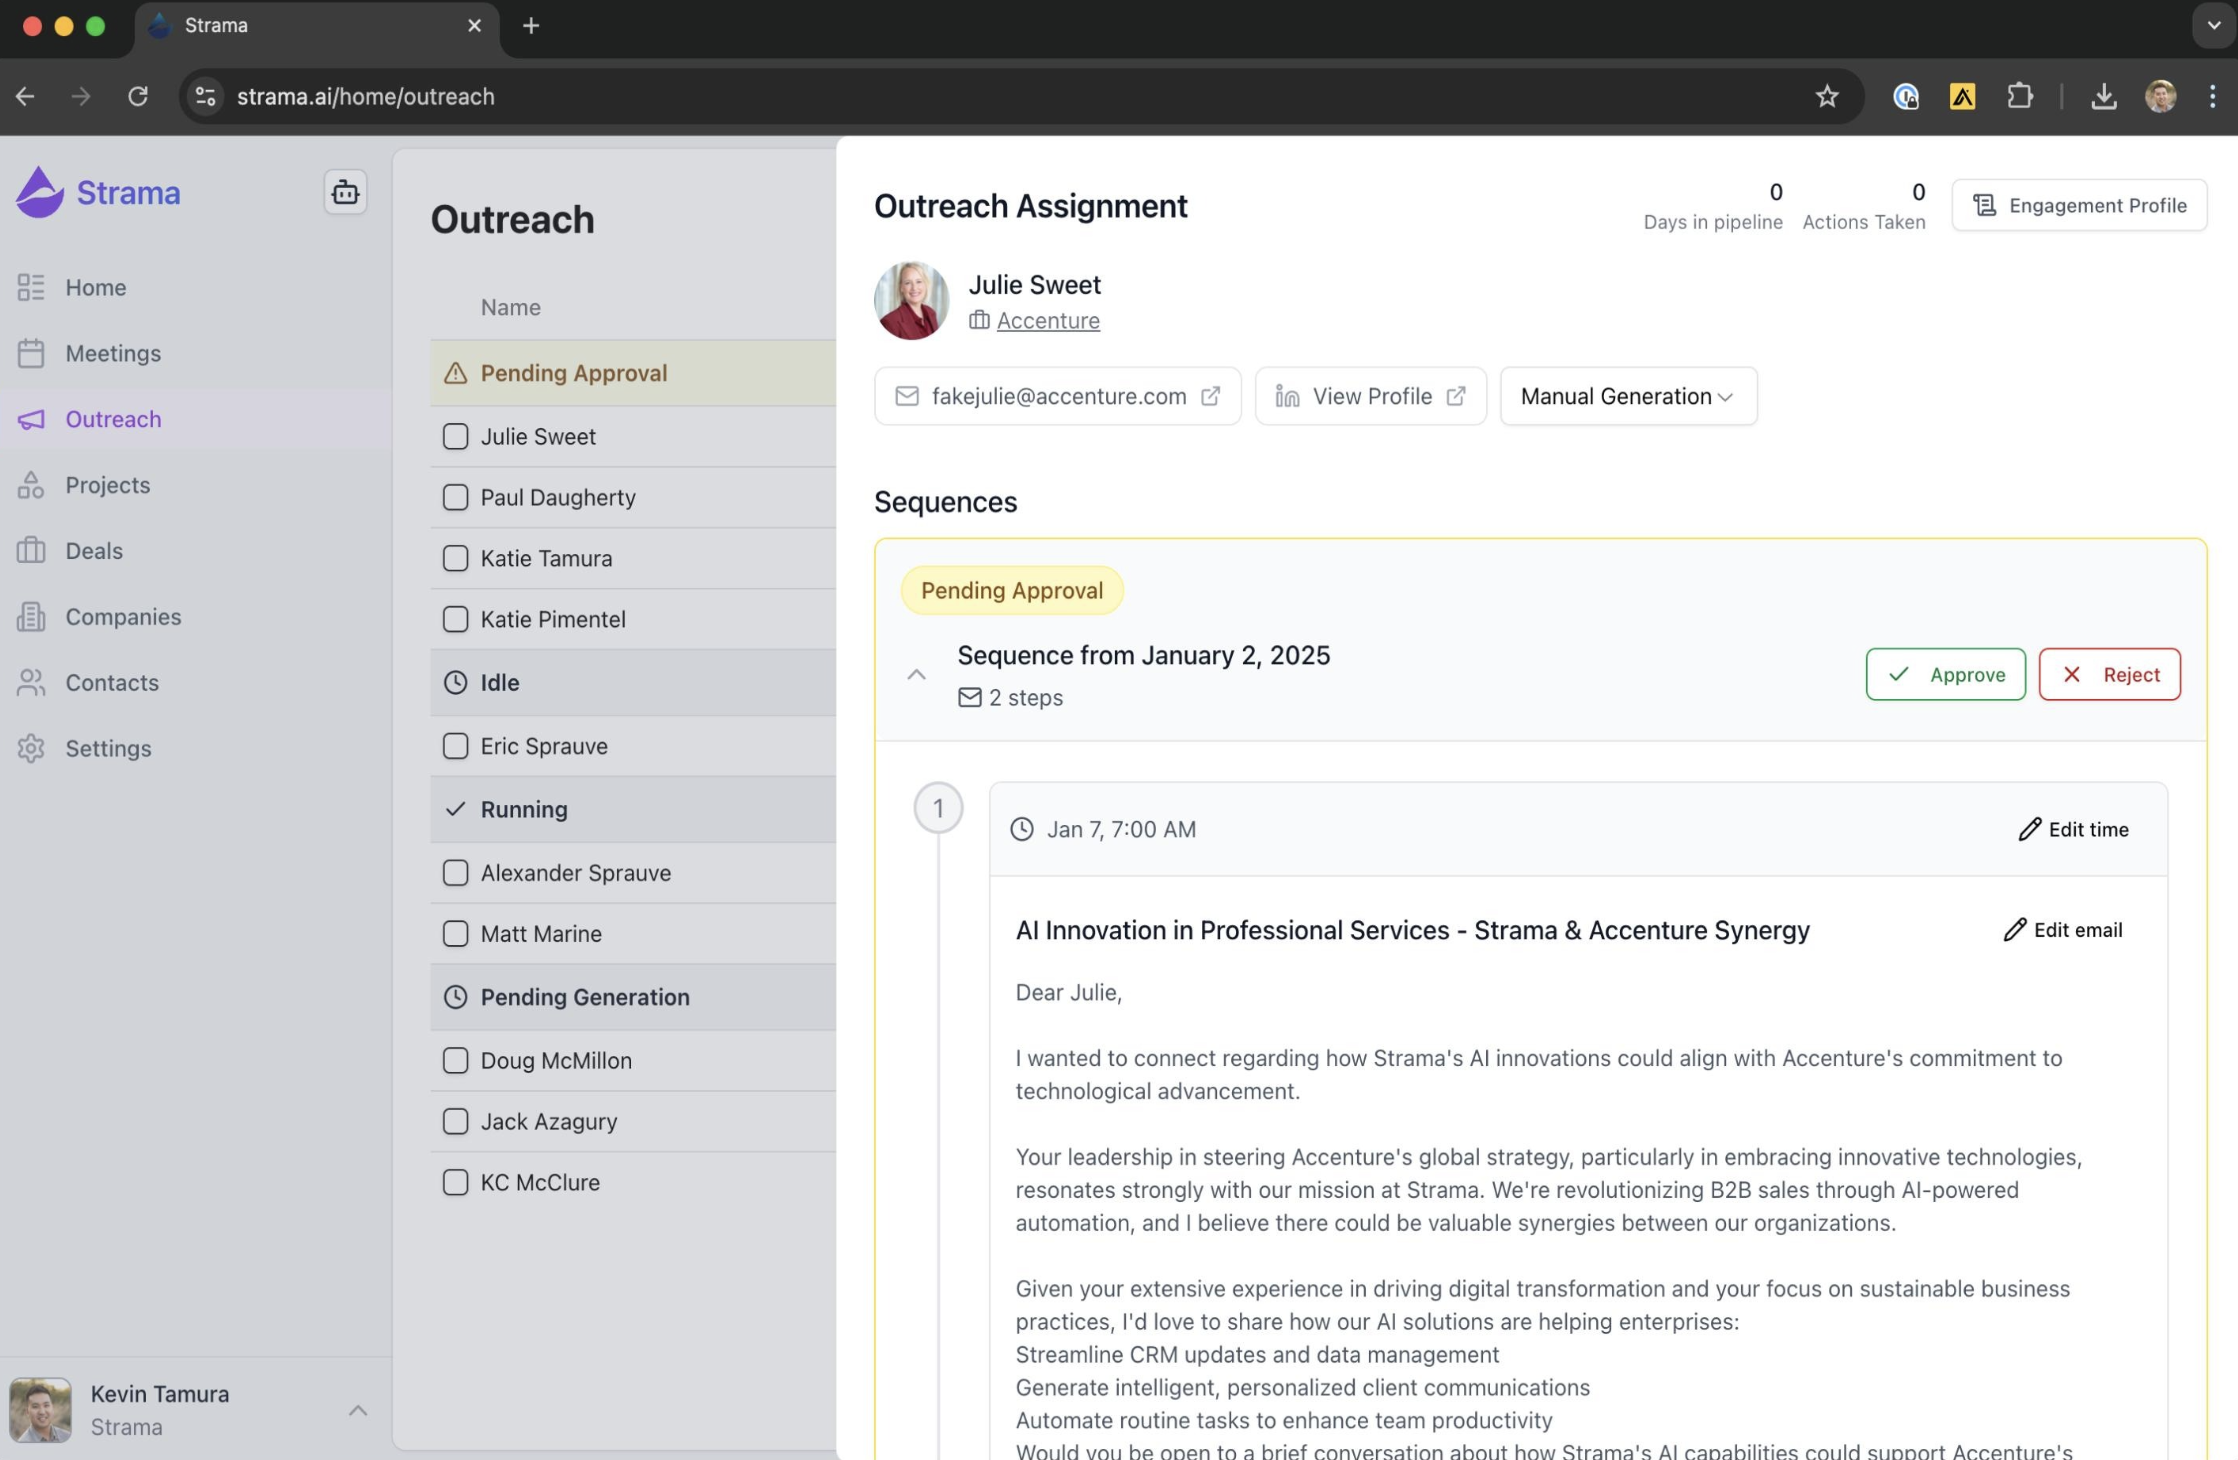
Task: Open the browser extensions puzzle icon
Action: click(2019, 96)
